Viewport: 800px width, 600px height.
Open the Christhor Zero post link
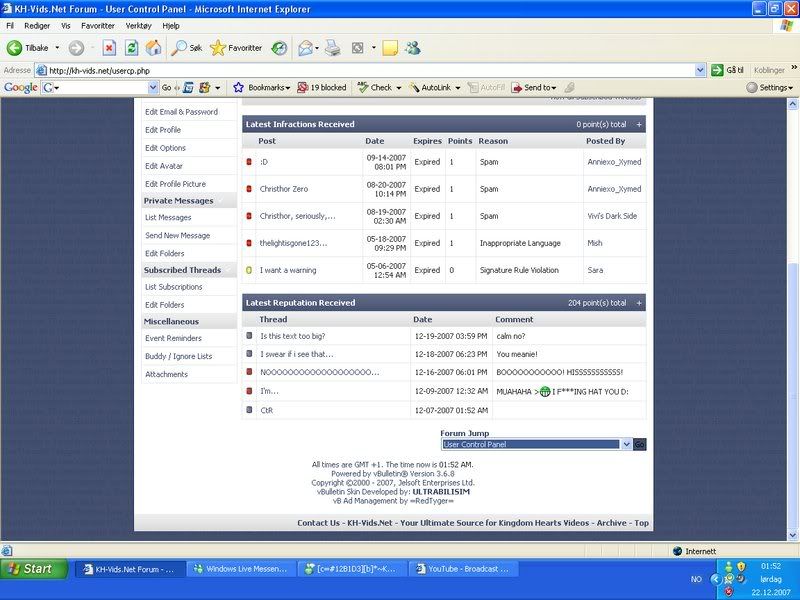coord(284,189)
